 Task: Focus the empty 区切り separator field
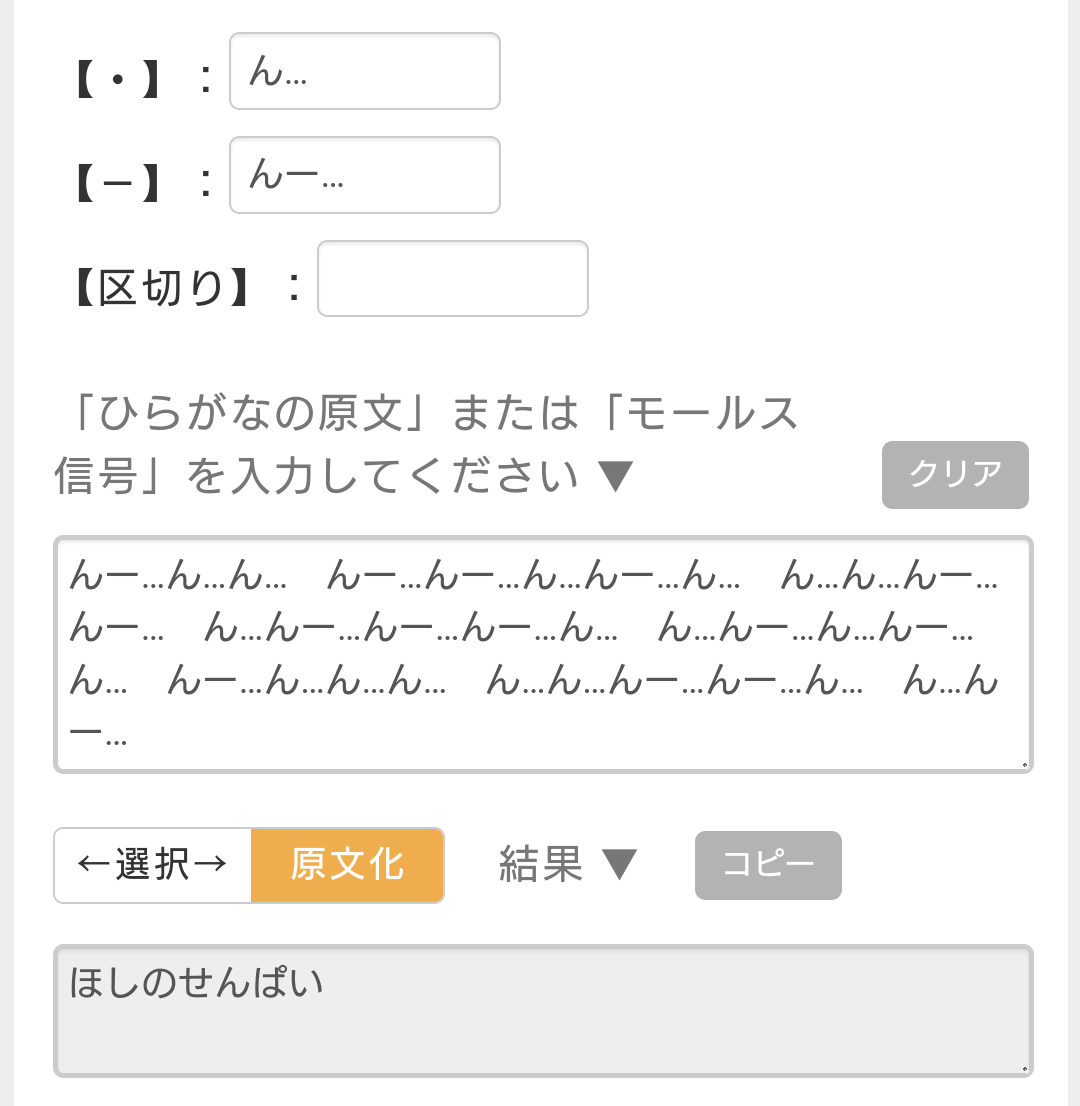tap(452, 278)
